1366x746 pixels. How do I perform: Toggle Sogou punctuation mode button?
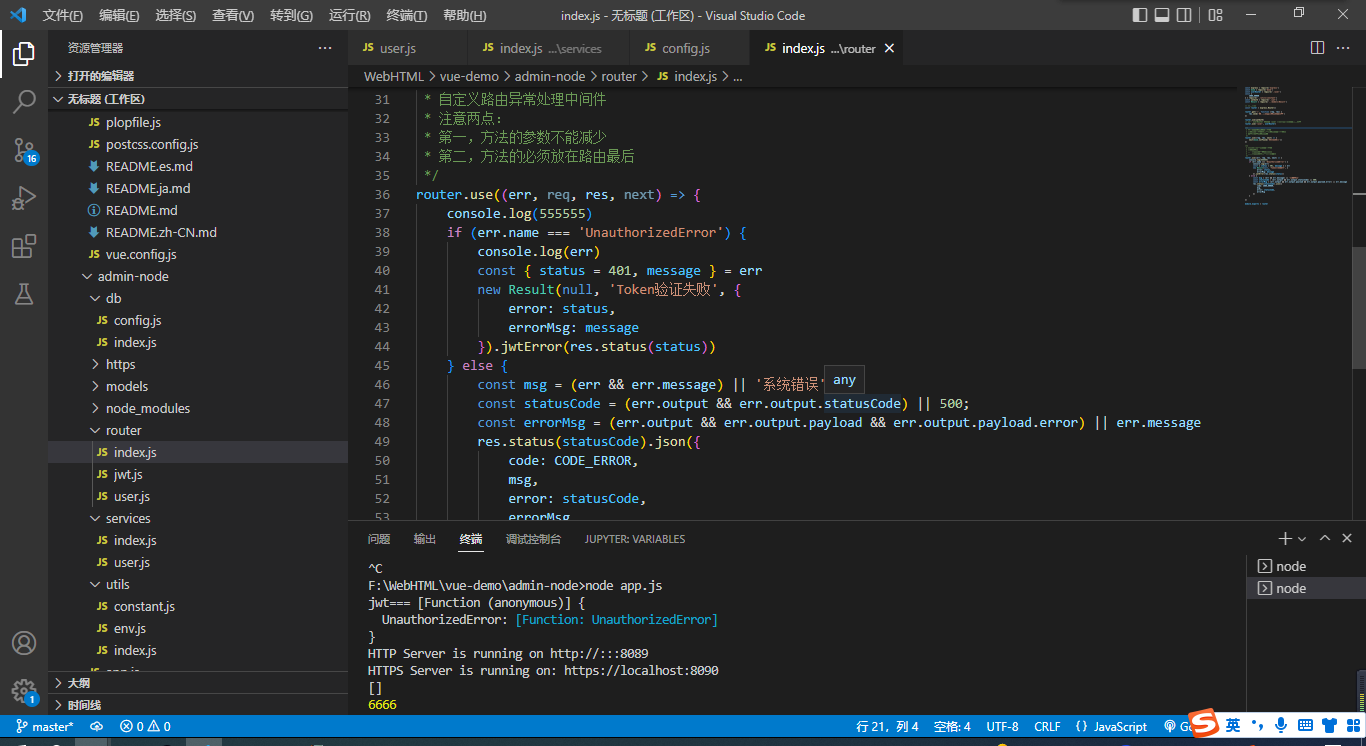[1258, 725]
